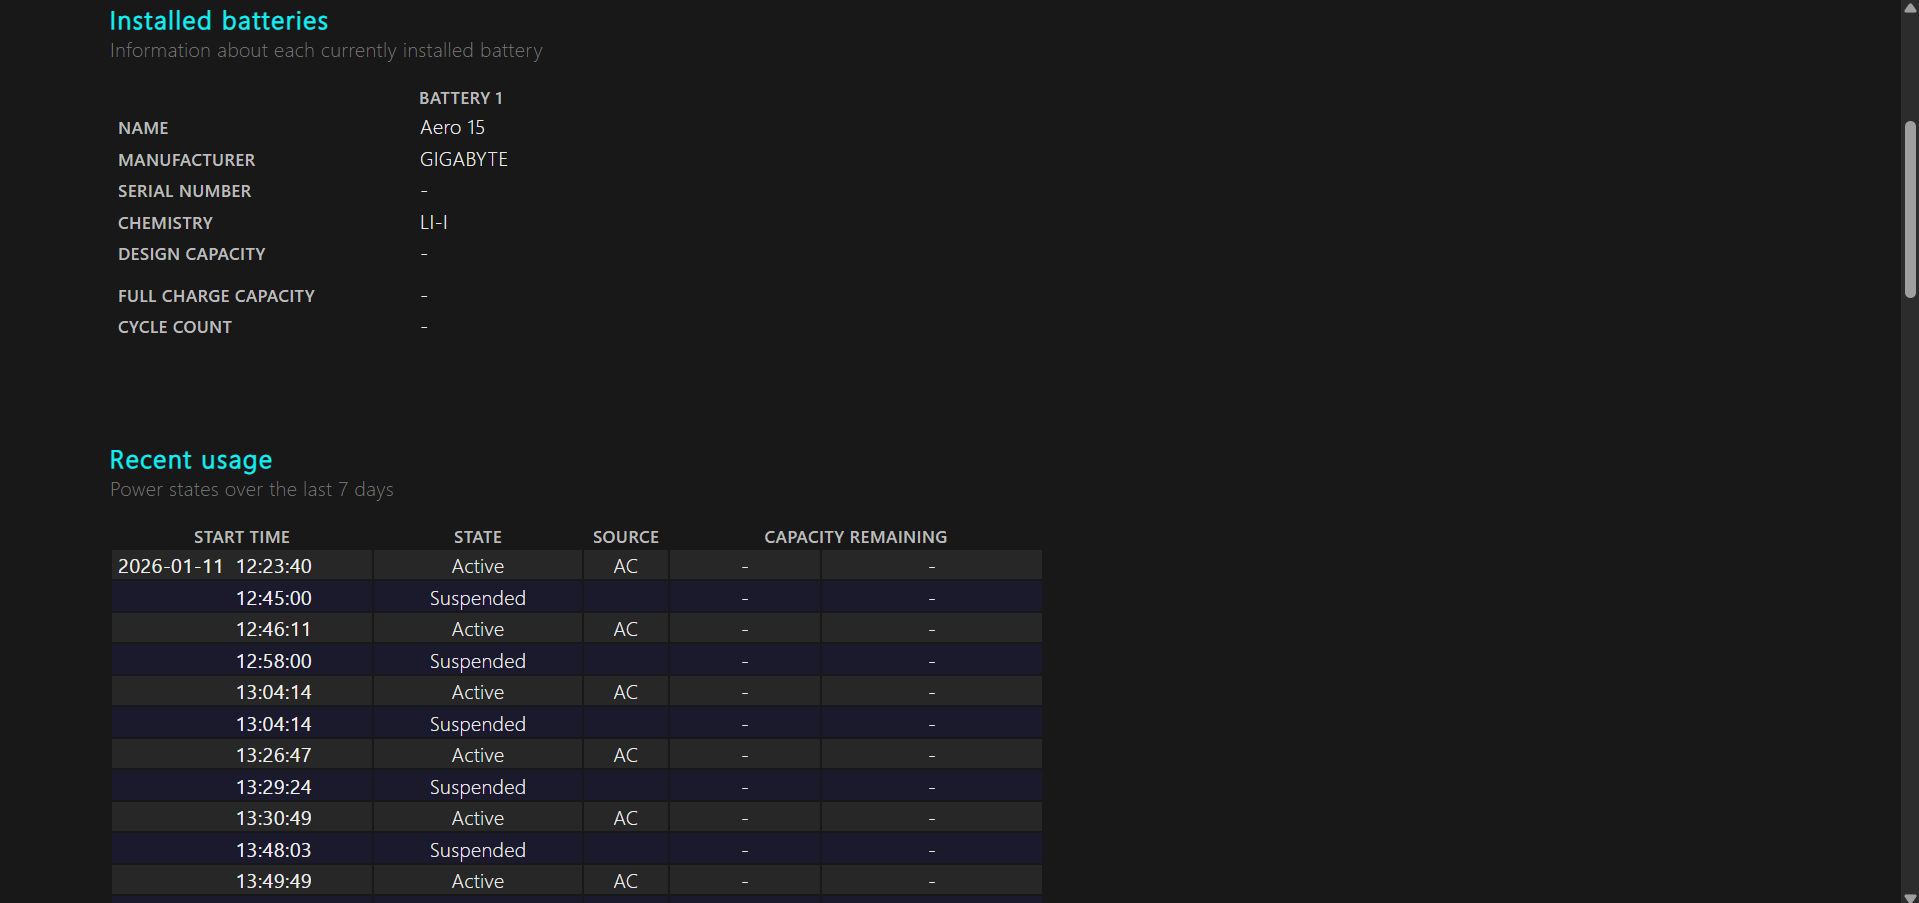Select the Aero 15 battery name value
Image resolution: width=1919 pixels, height=903 pixels.
(452, 128)
